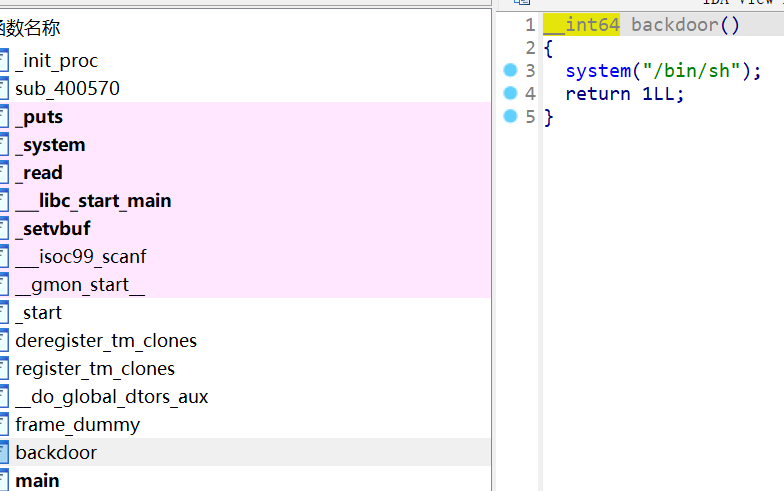
Task: Click the function icon beside sub_400570
Action: pyautogui.click(x=4, y=88)
